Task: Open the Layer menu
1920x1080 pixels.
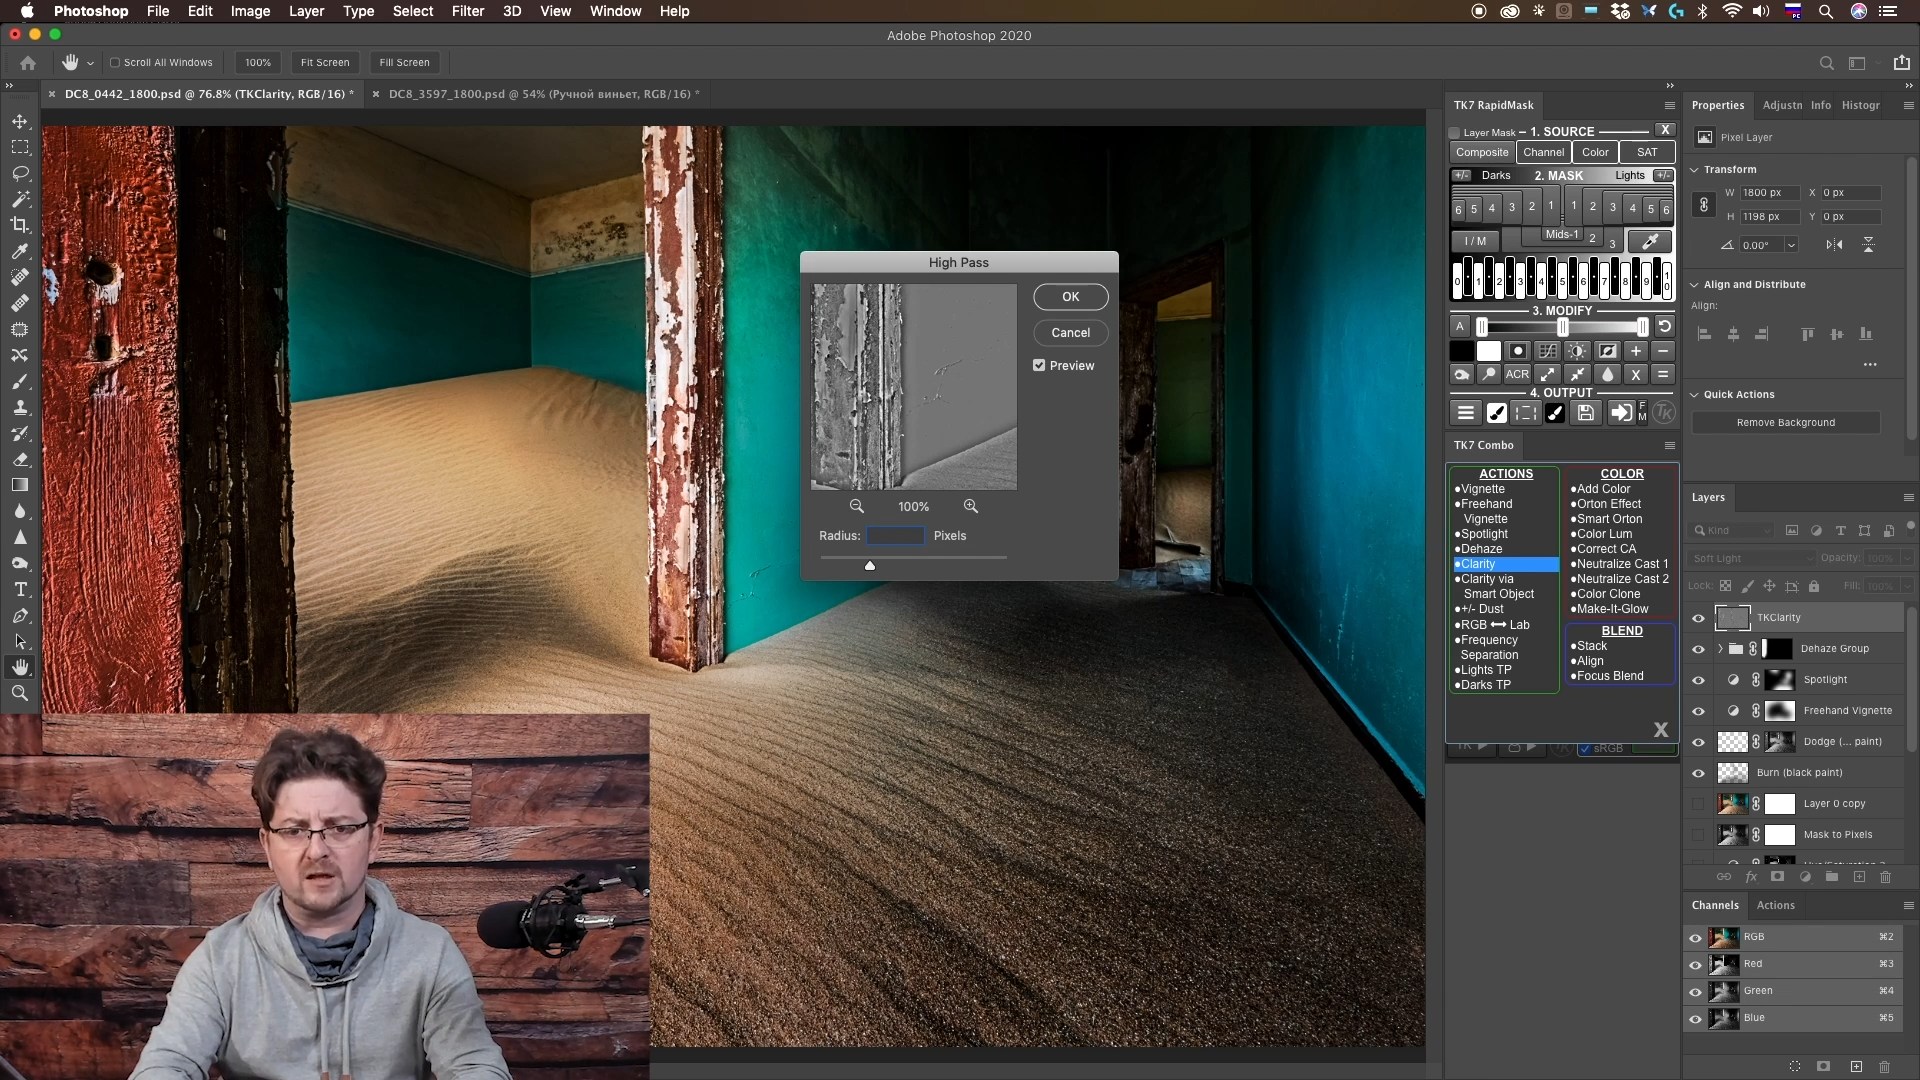Action: point(306,11)
